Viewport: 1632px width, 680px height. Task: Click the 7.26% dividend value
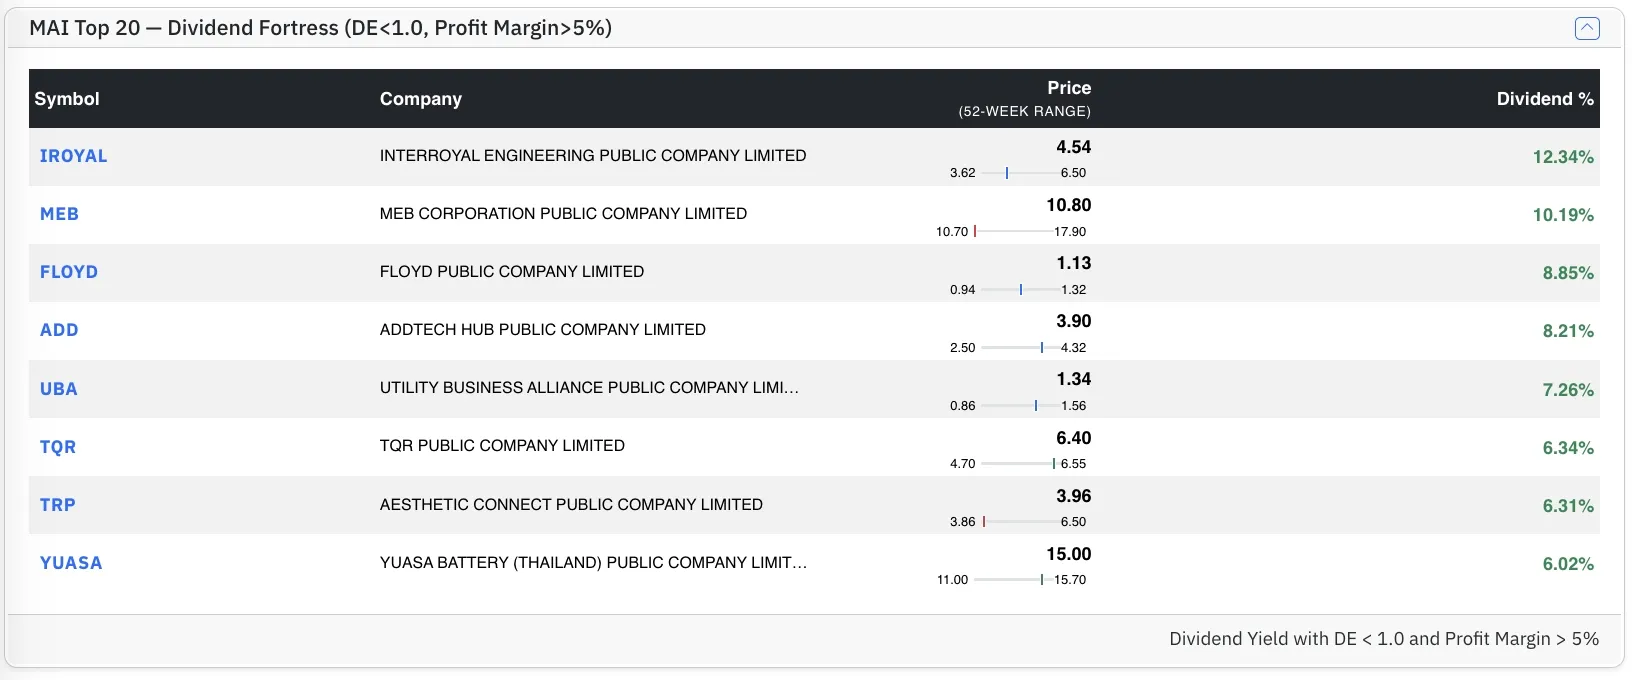click(1568, 390)
